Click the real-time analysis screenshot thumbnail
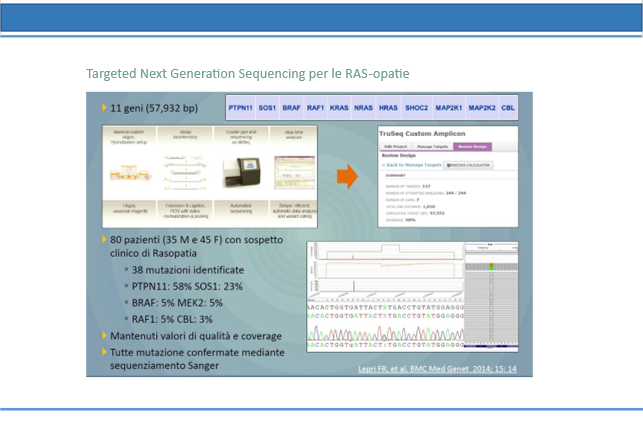The width and height of the screenshot is (643, 428). [x=294, y=172]
